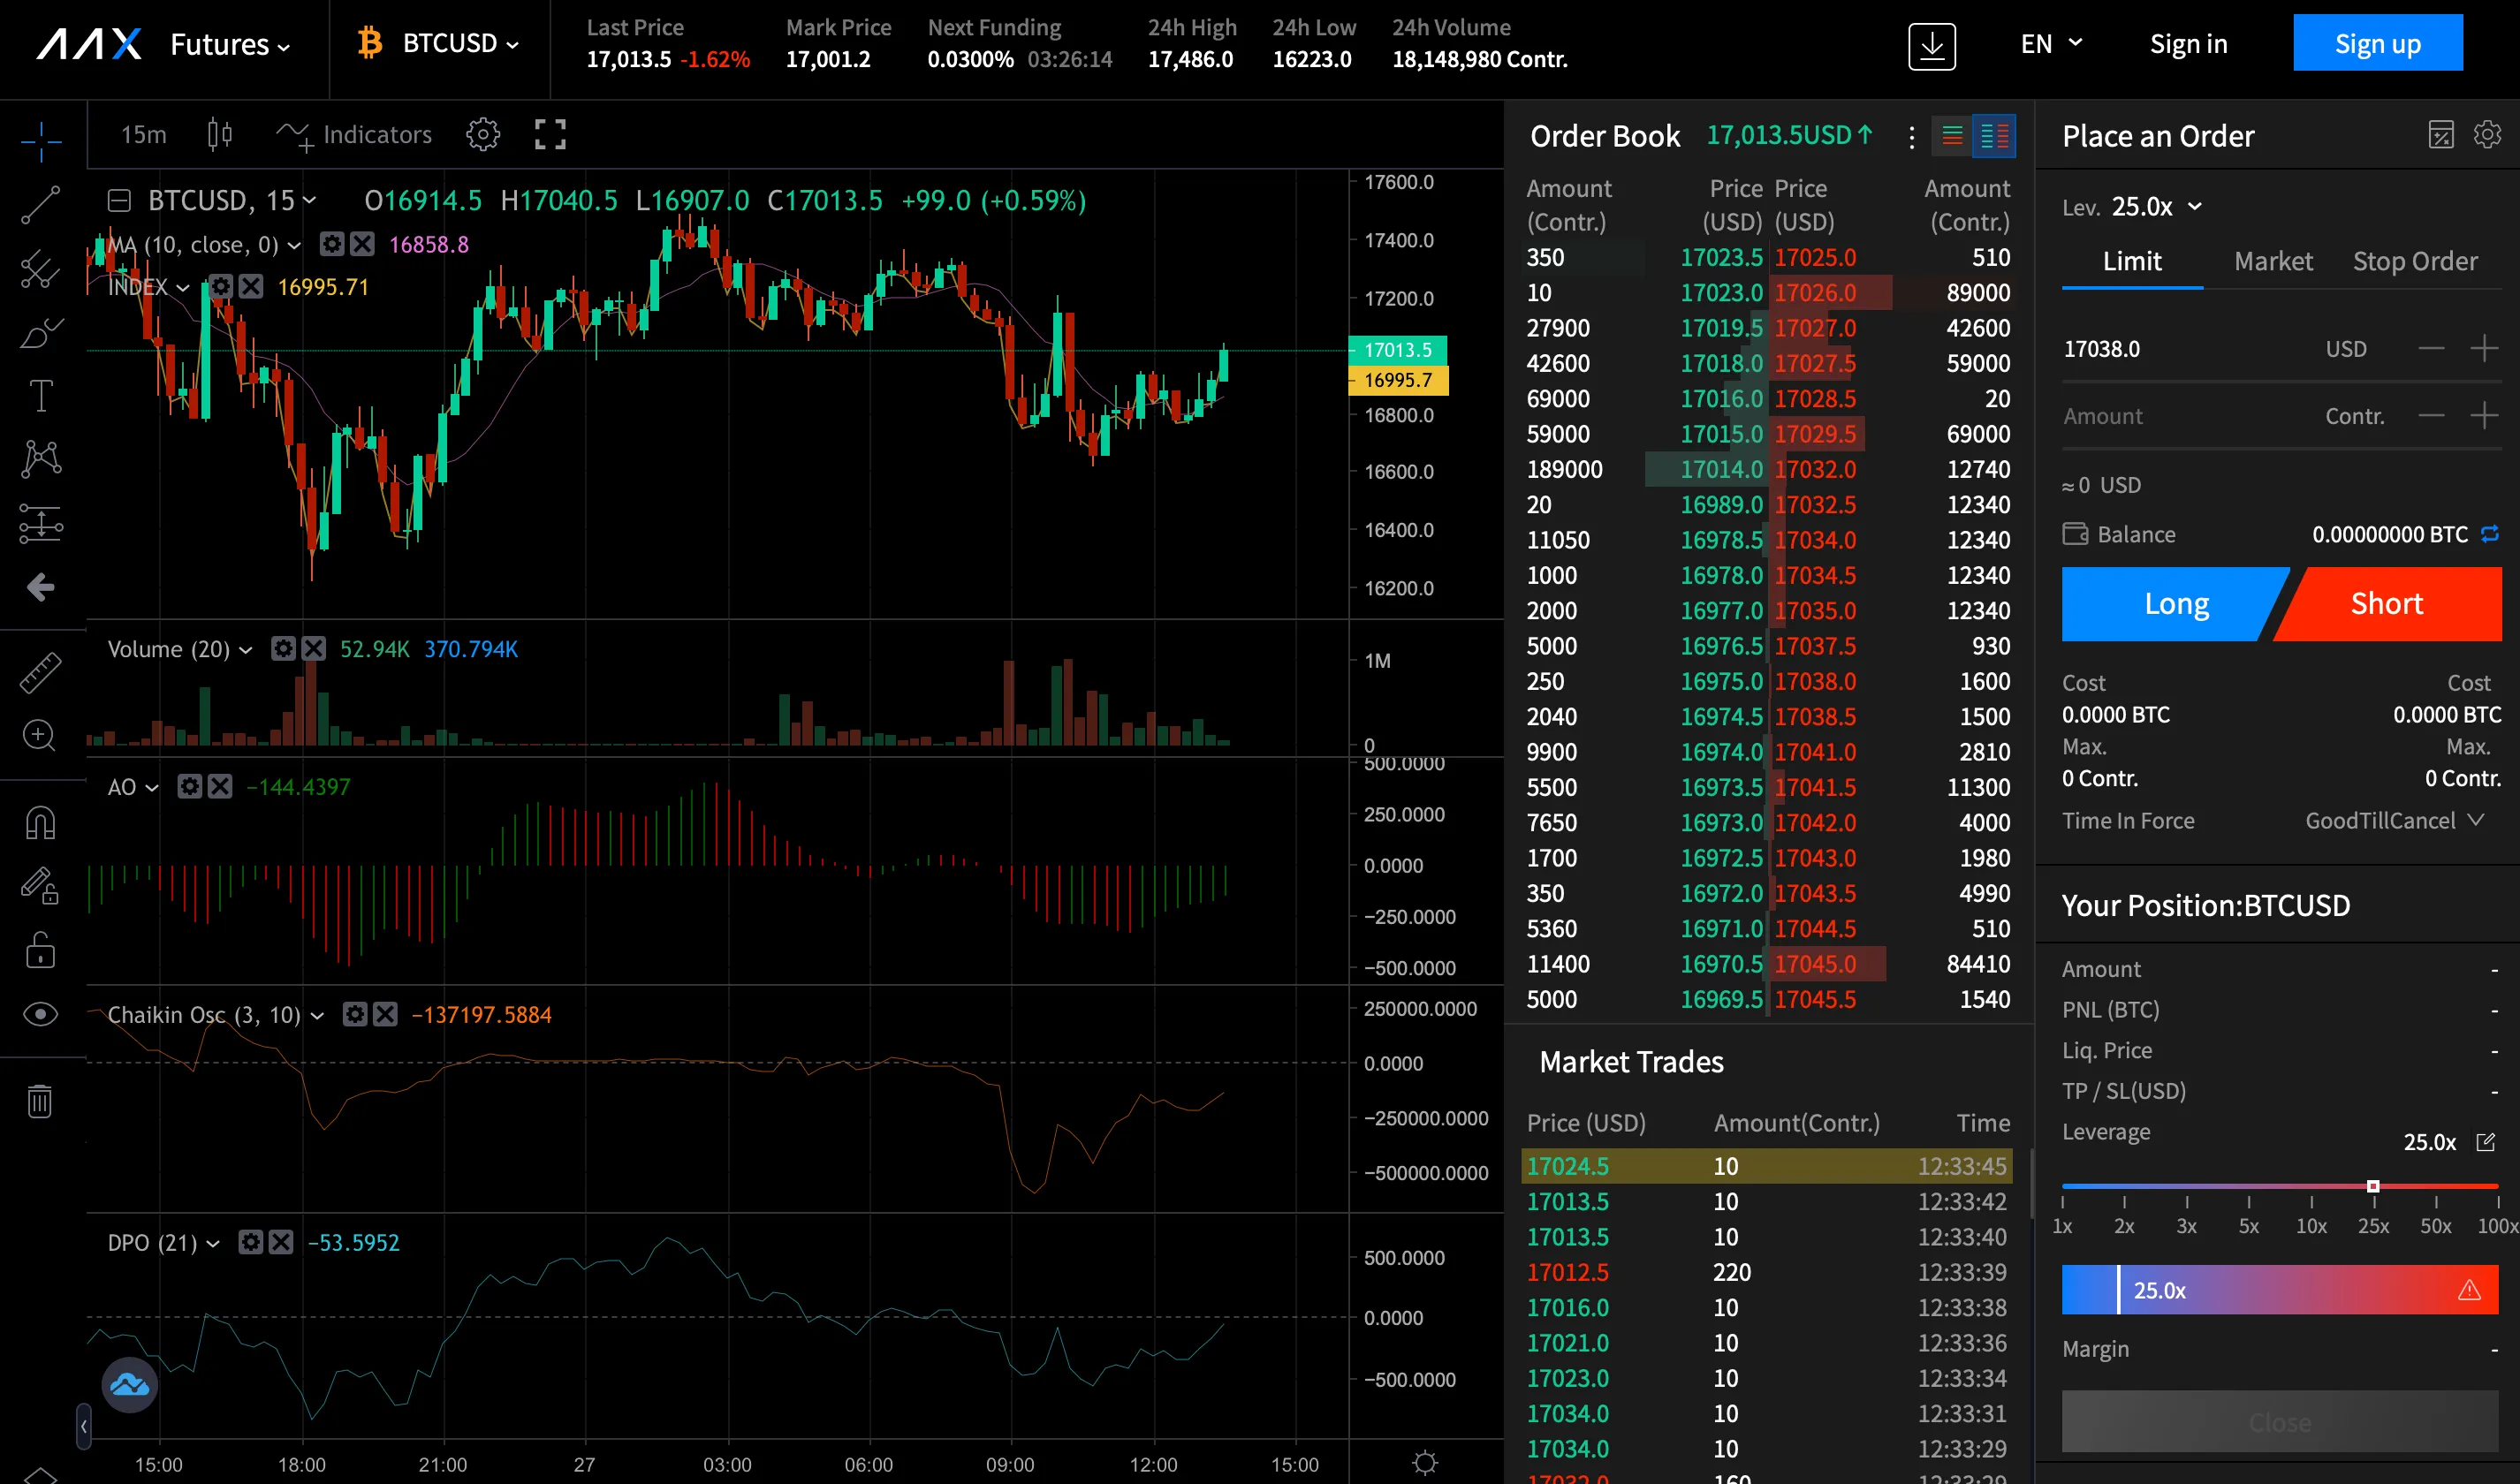Open Time In Force GoodTillCancel dropdown
Screen dimensions: 2520x1484
click(2394, 821)
